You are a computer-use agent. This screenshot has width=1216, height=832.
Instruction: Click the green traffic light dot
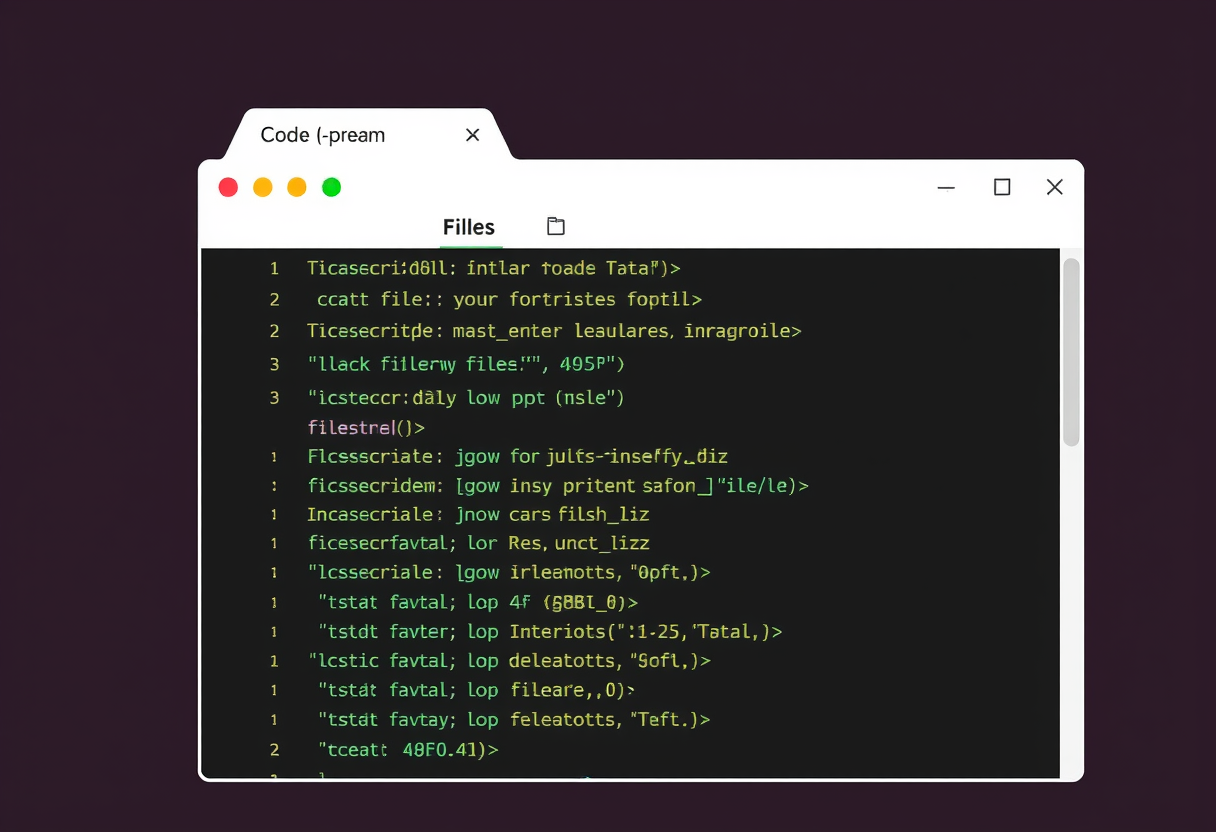tap(332, 187)
